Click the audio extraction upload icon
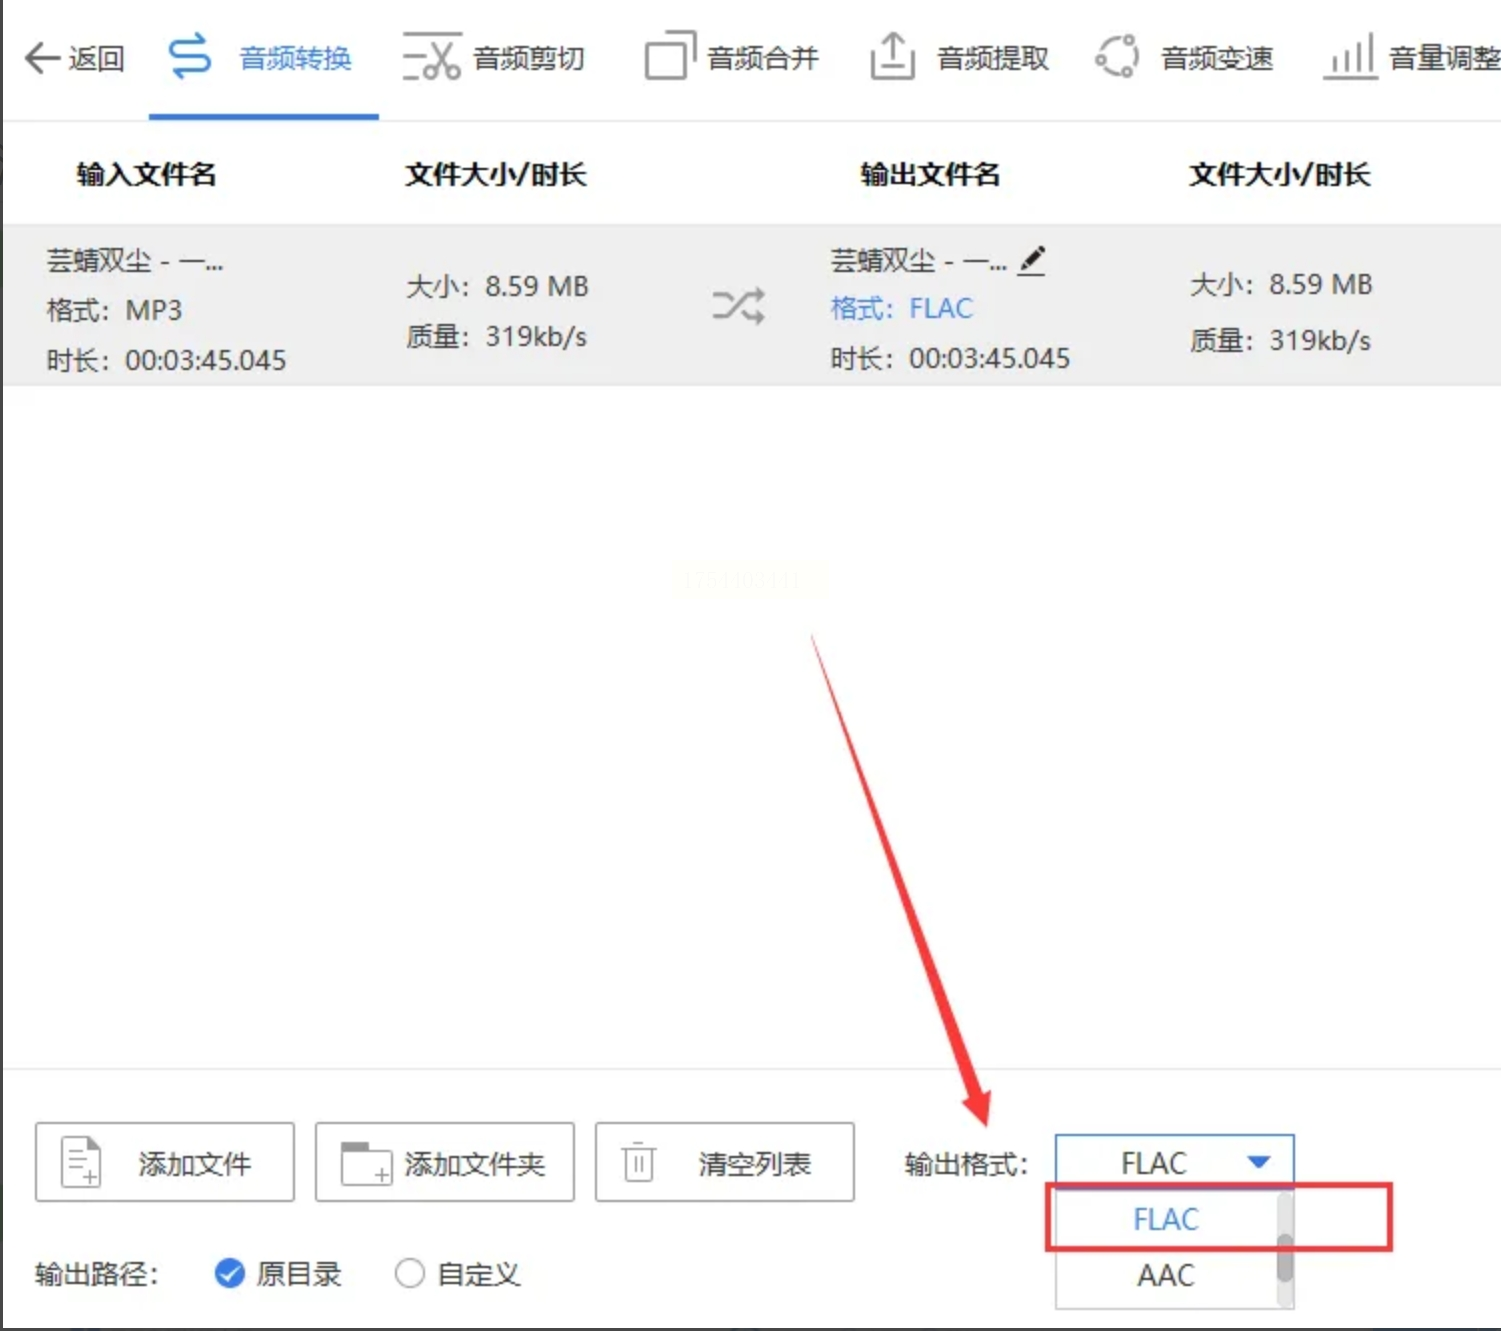 point(892,56)
